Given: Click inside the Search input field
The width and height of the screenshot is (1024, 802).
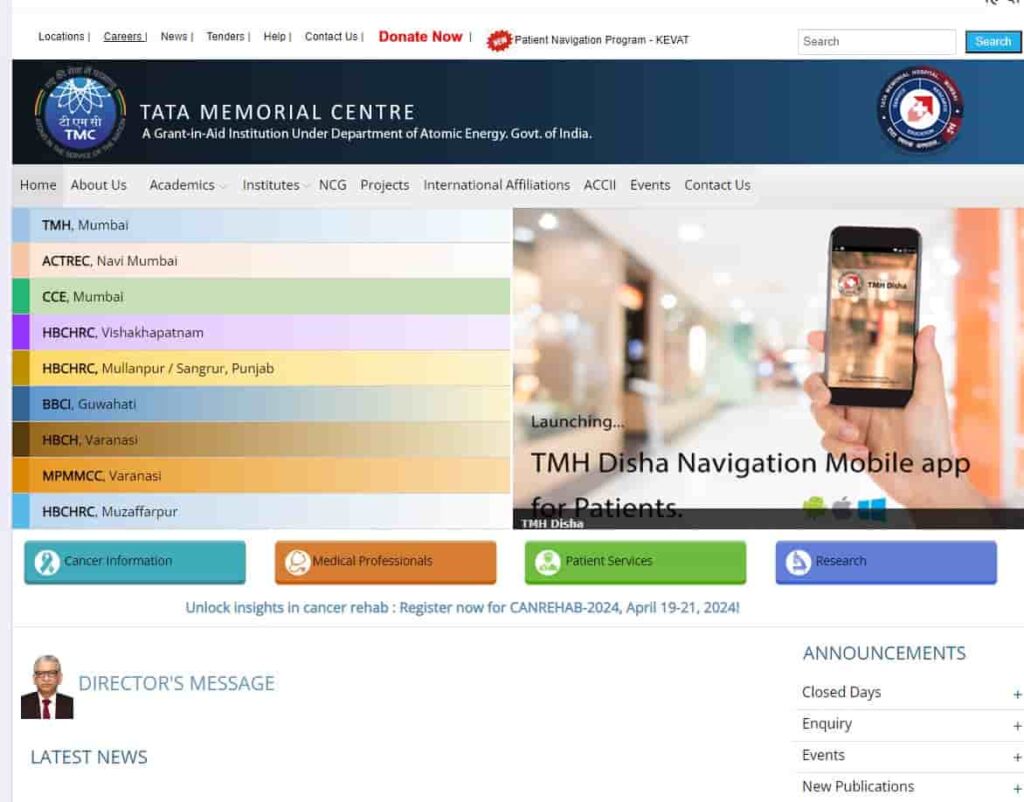Looking at the screenshot, I should [876, 42].
